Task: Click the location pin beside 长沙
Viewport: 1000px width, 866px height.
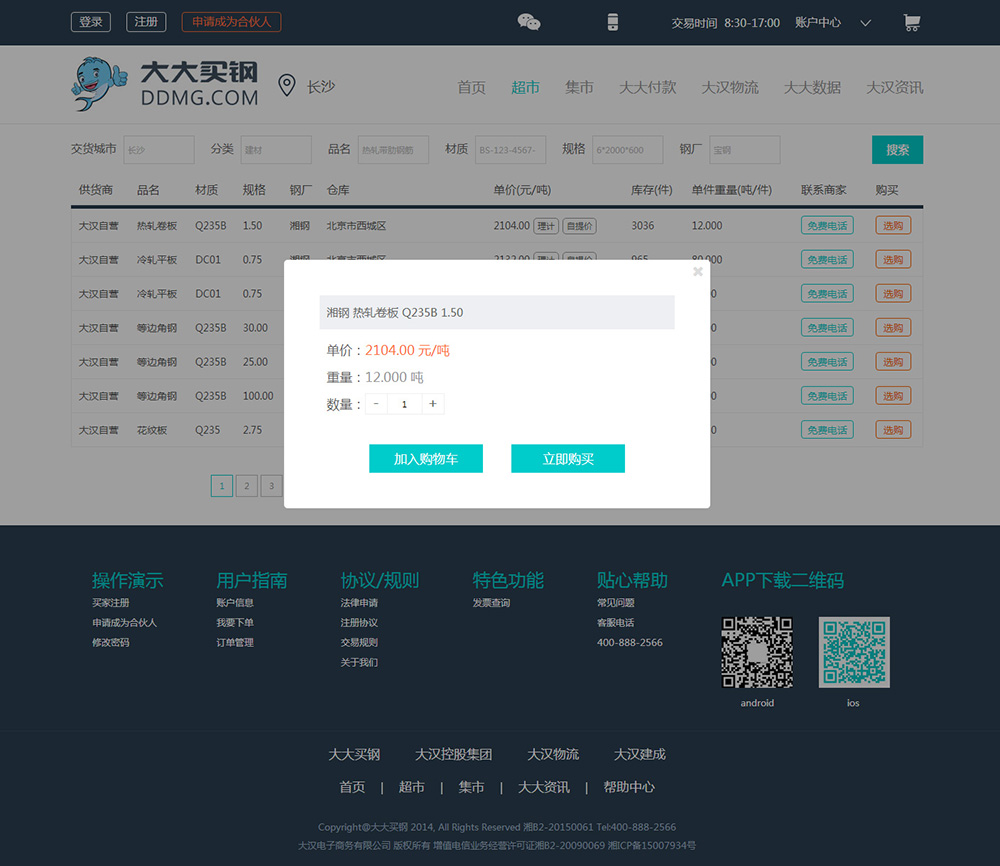Action: [x=287, y=85]
